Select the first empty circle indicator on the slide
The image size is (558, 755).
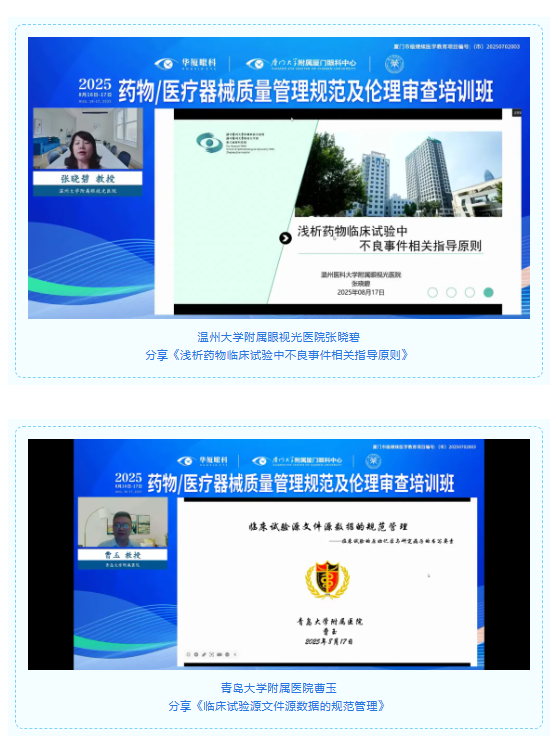433,292
